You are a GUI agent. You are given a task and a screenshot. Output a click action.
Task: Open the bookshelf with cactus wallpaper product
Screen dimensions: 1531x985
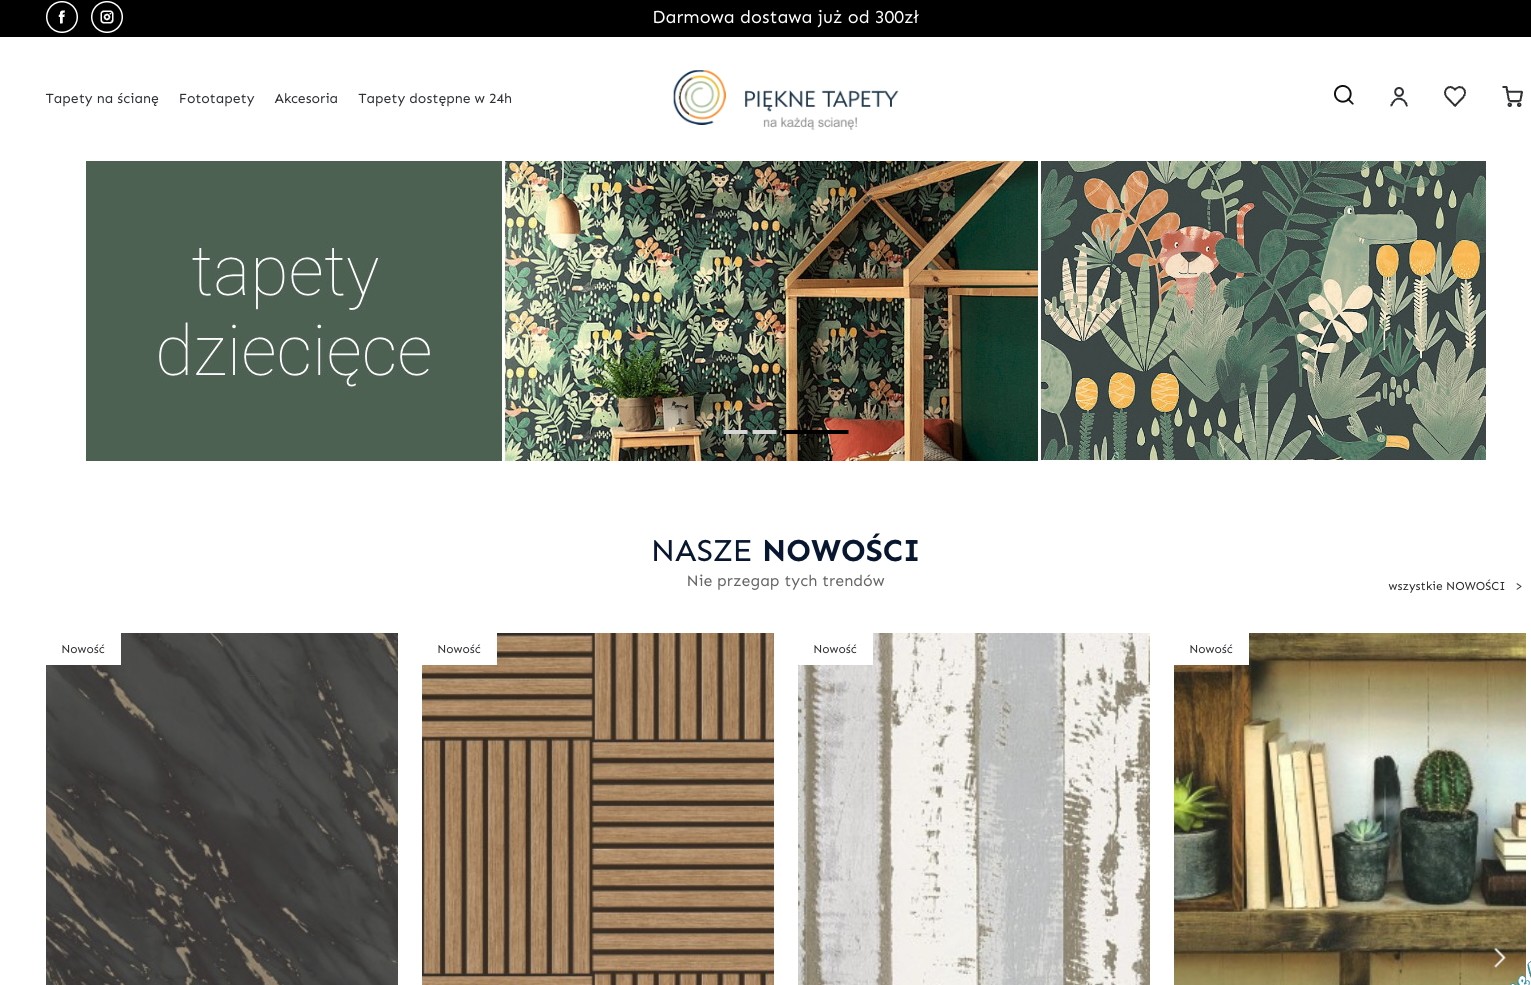(1350, 809)
